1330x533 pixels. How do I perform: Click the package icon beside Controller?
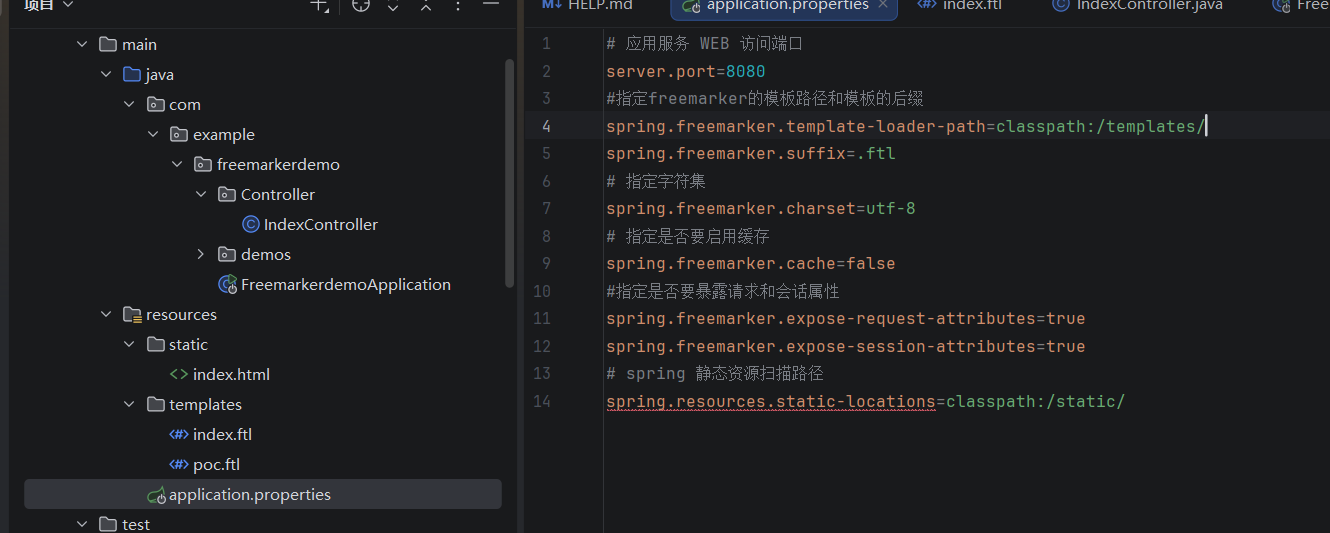(x=228, y=194)
